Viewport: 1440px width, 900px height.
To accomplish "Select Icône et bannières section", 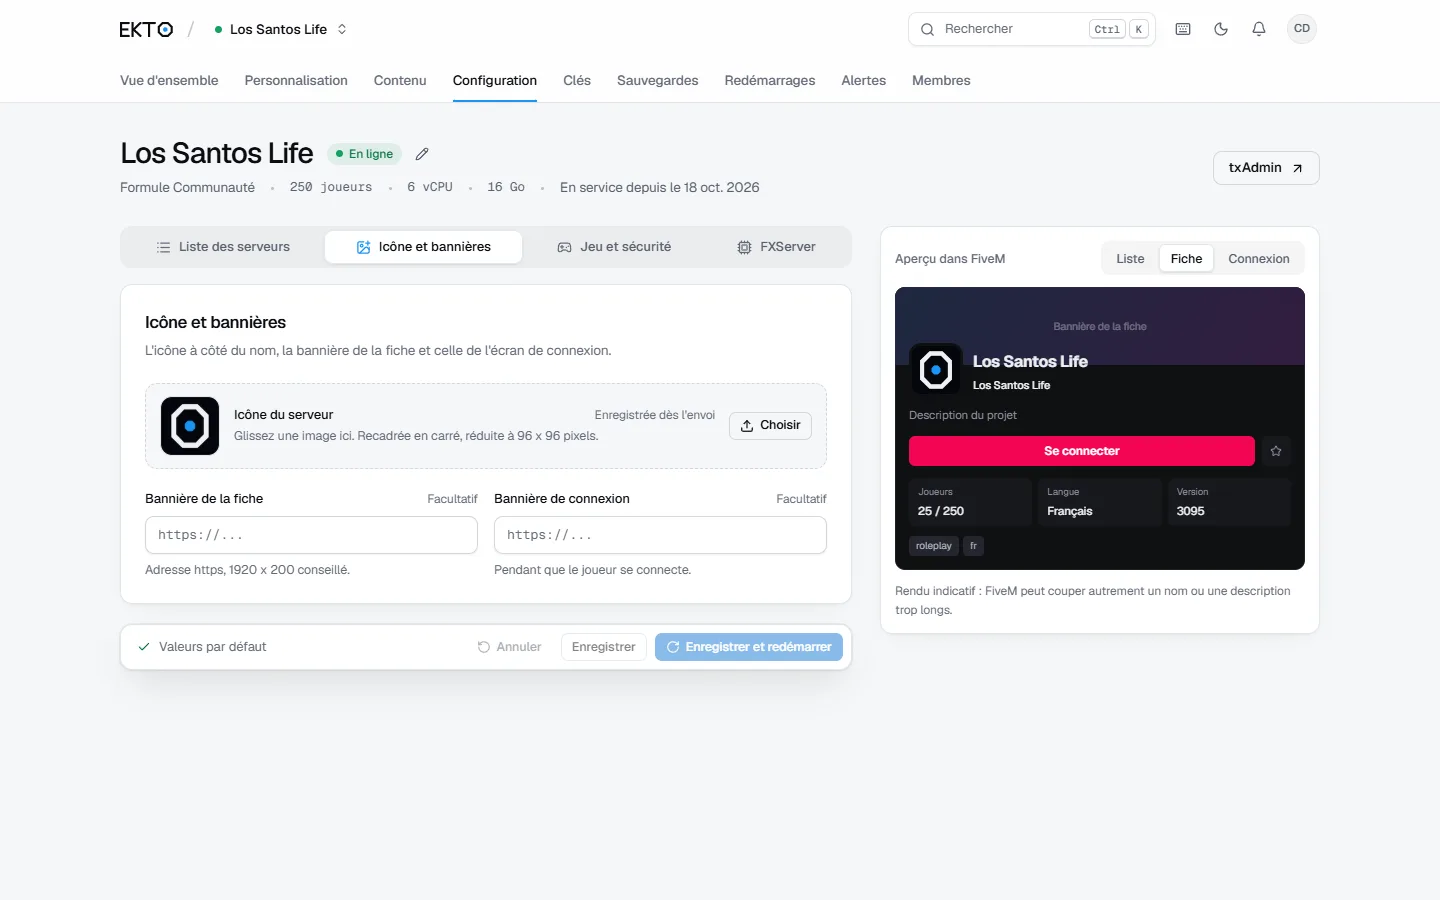I will 423,247.
